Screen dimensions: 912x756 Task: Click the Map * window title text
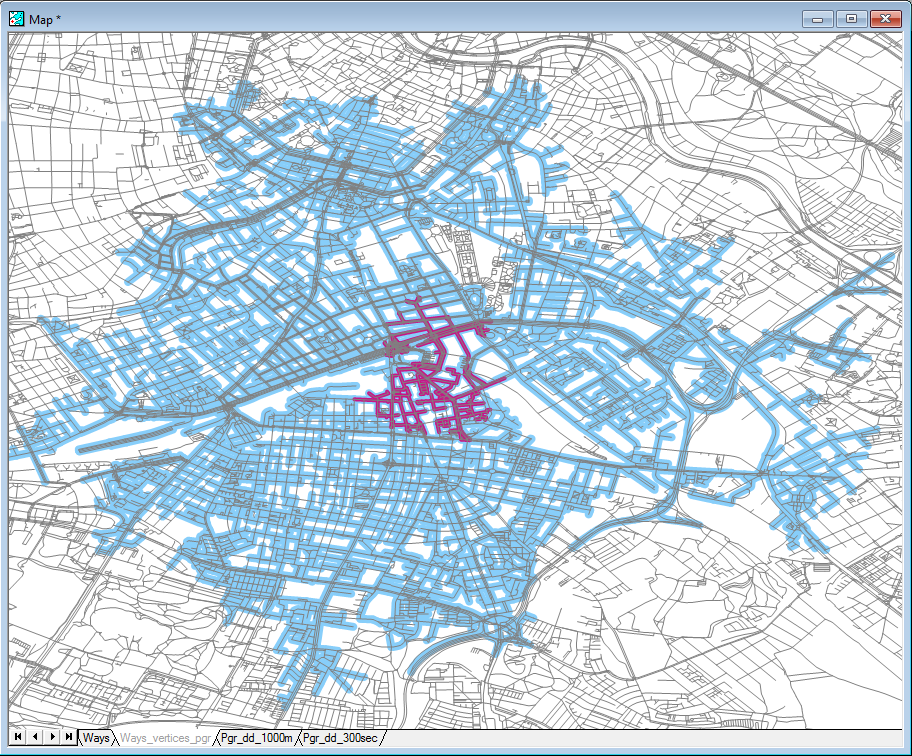coord(45,19)
